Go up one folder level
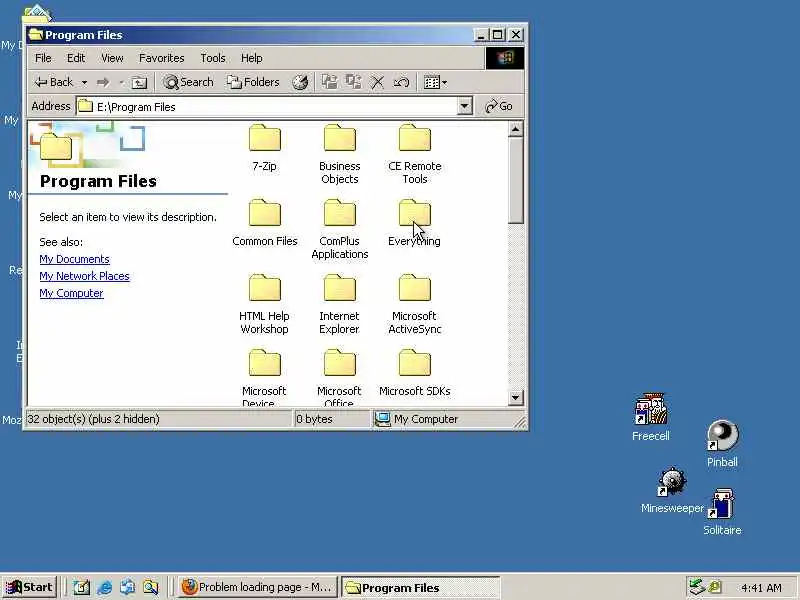The image size is (800, 600). (x=139, y=82)
